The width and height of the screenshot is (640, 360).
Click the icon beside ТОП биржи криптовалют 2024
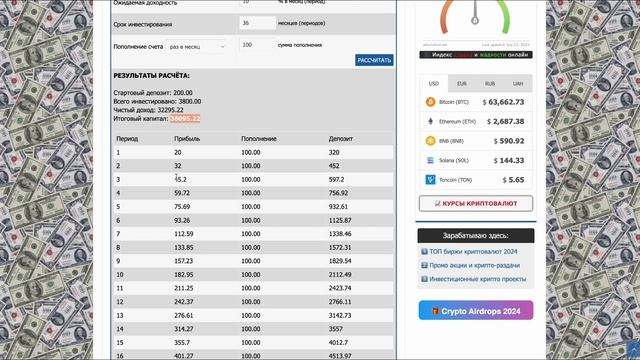coord(424,252)
